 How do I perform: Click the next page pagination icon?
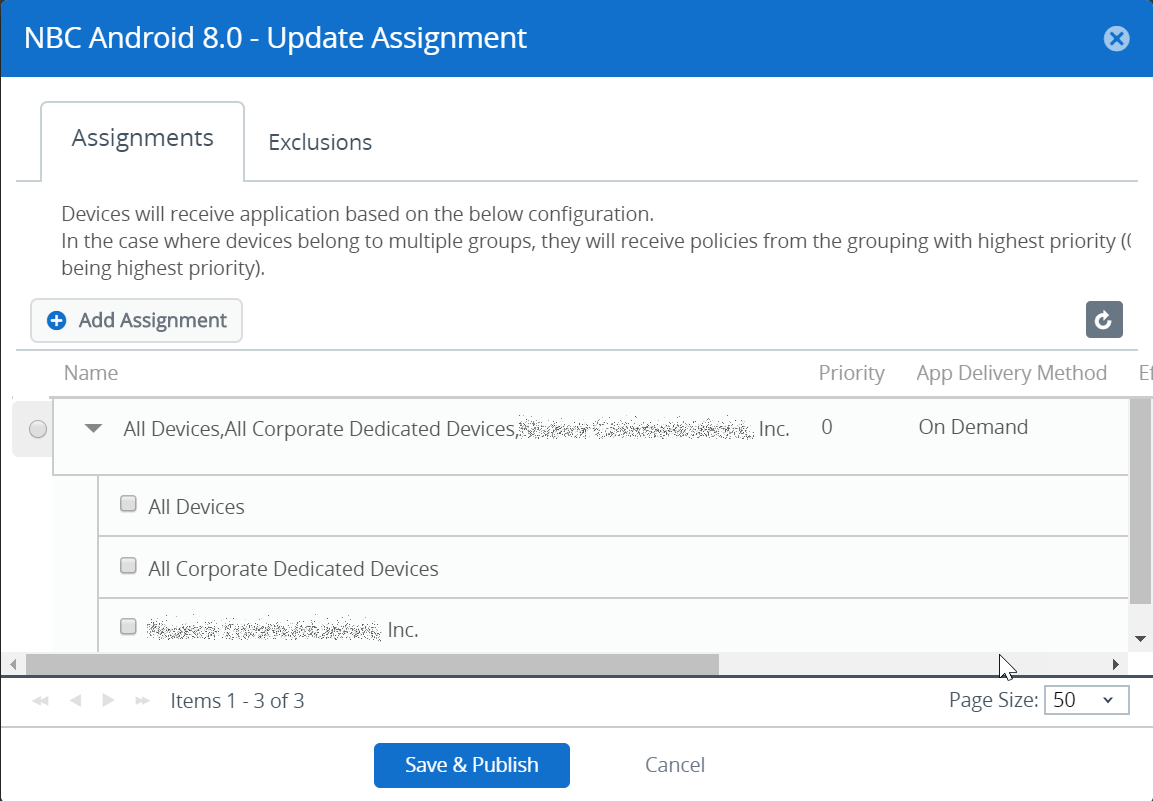pyautogui.click(x=108, y=701)
